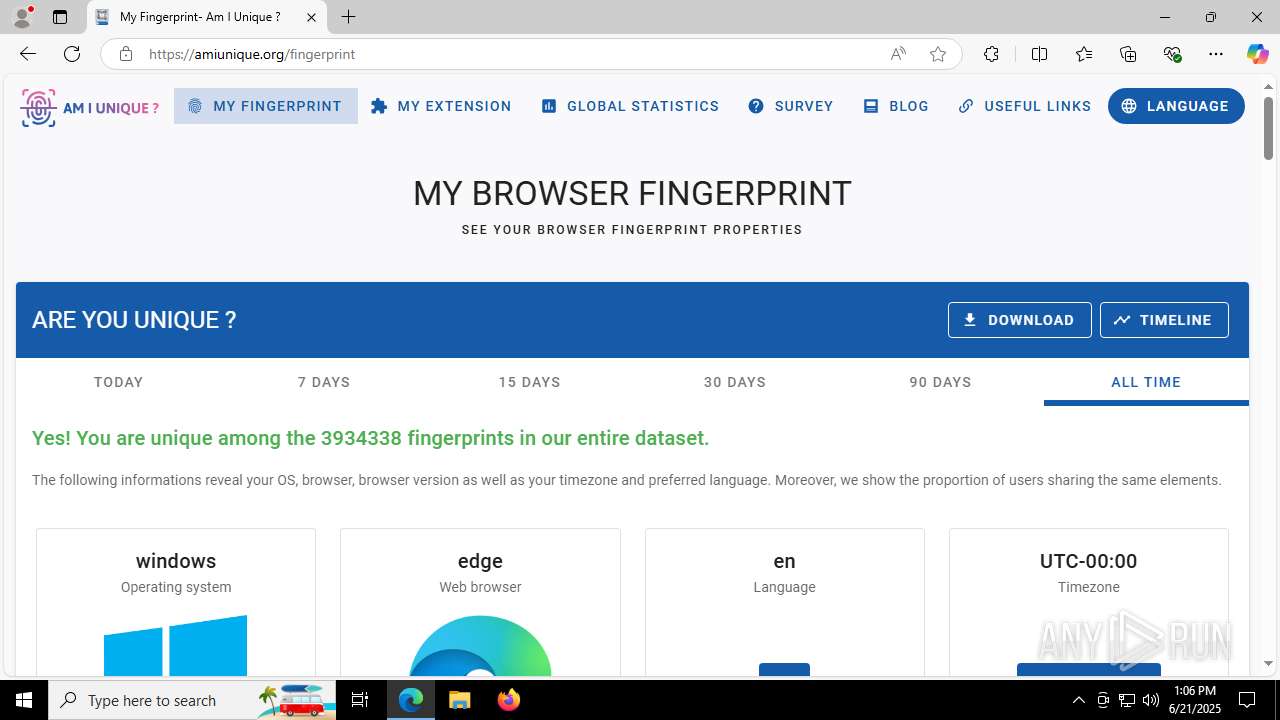The width and height of the screenshot is (1280, 720).
Task: Show hidden tray icons chevron
Action: tap(1078, 700)
